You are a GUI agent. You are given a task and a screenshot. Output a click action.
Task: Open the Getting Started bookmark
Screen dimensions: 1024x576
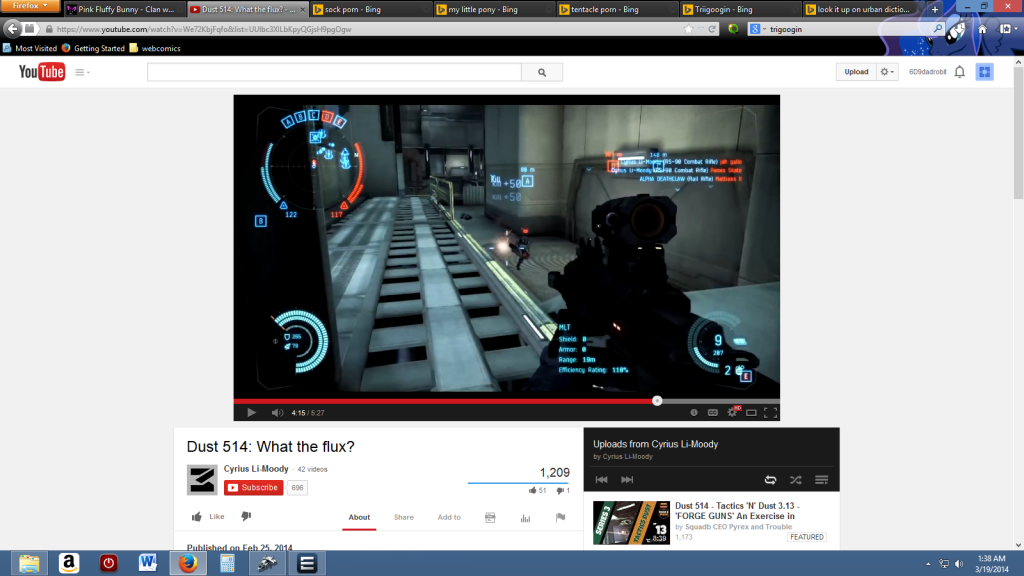pyautogui.click(x=93, y=48)
